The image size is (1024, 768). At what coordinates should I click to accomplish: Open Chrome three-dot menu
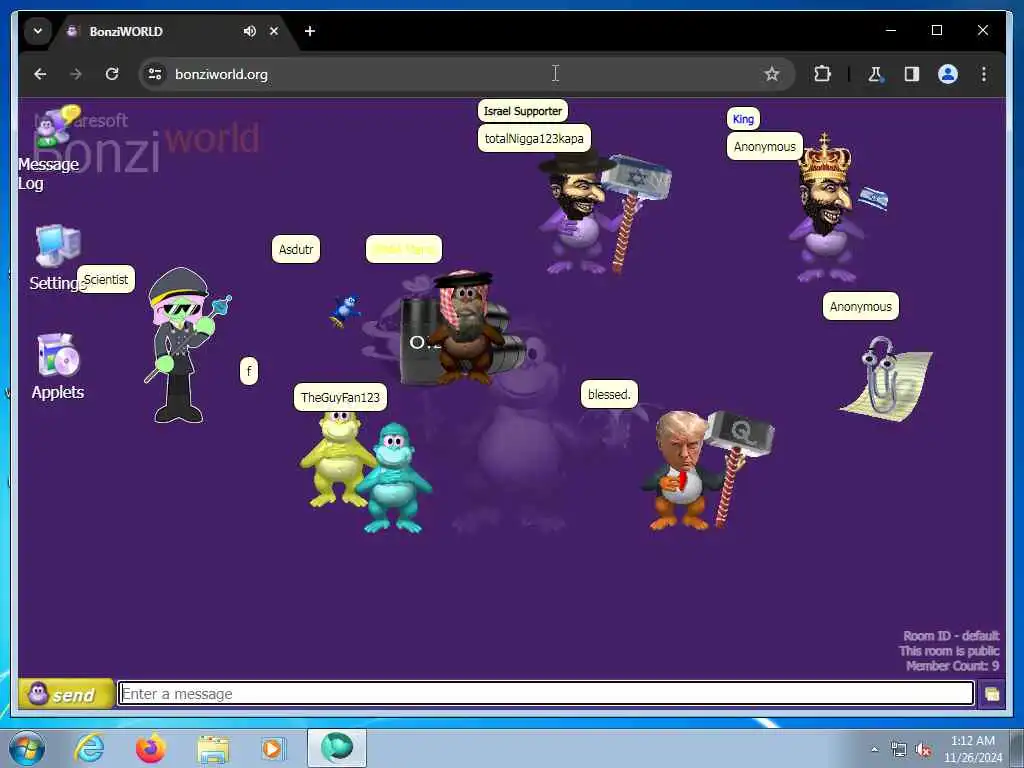984,74
